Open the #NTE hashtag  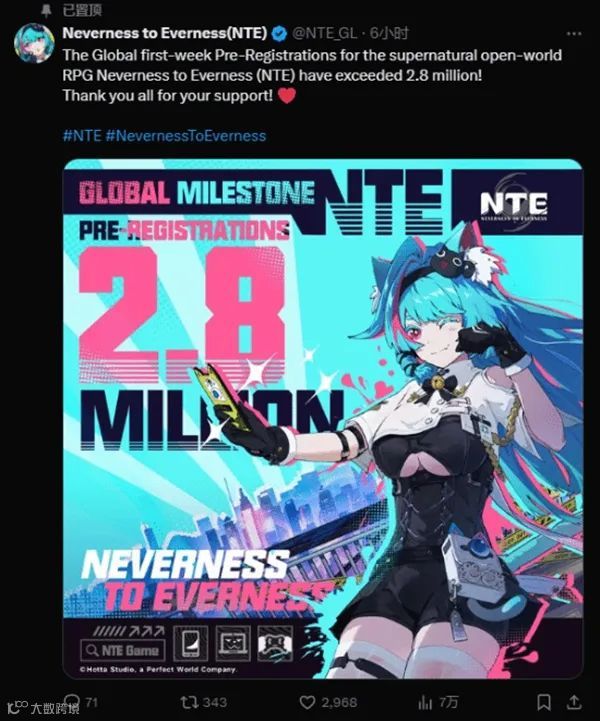82,136
